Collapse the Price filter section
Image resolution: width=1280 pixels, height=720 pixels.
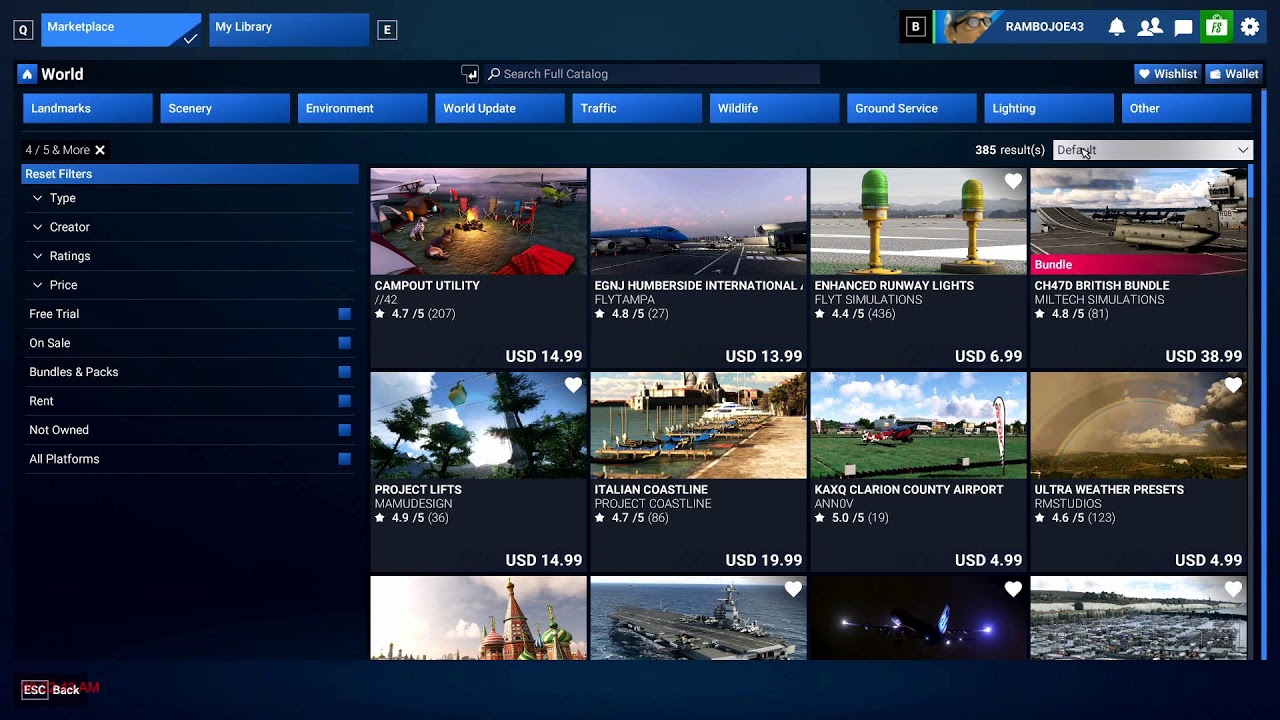190,285
